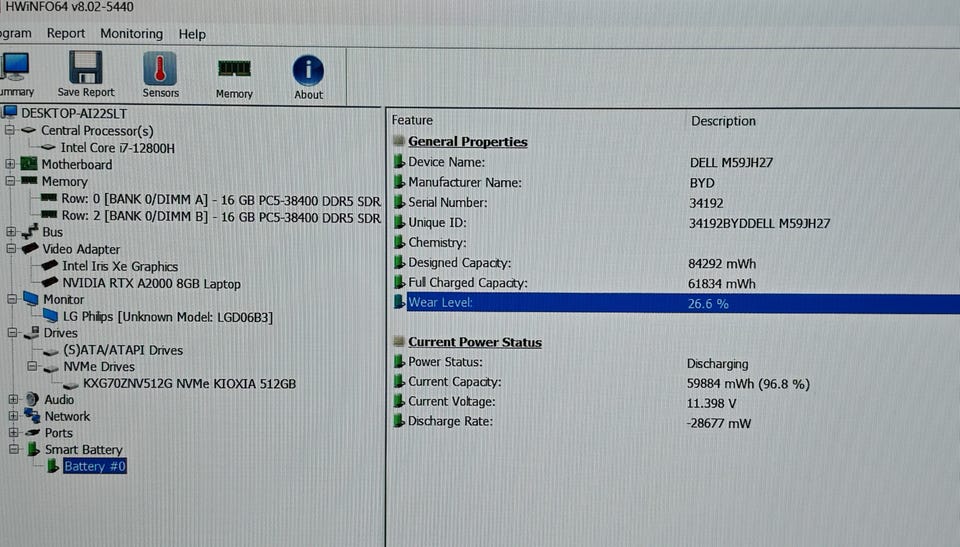Open the Program menu

[x=15, y=33]
